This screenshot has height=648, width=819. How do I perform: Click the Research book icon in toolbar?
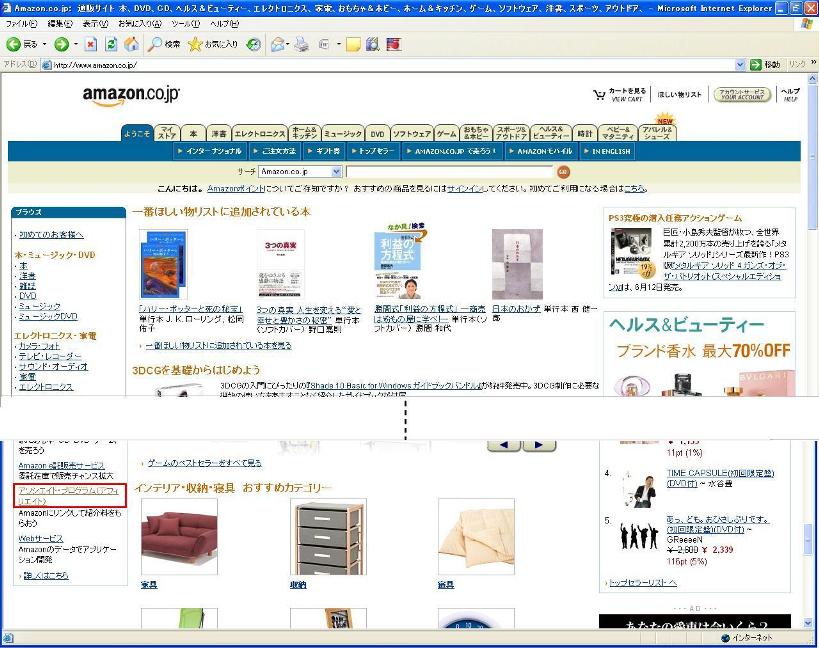(x=372, y=44)
